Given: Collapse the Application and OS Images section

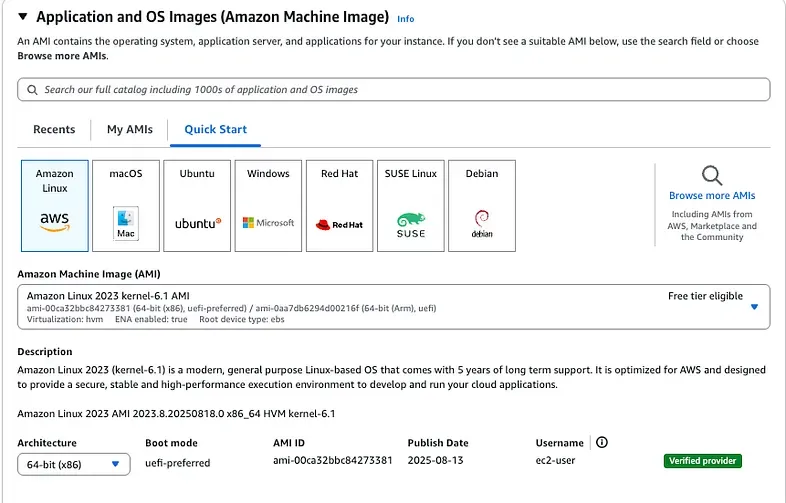Looking at the screenshot, I should (22, 17).
